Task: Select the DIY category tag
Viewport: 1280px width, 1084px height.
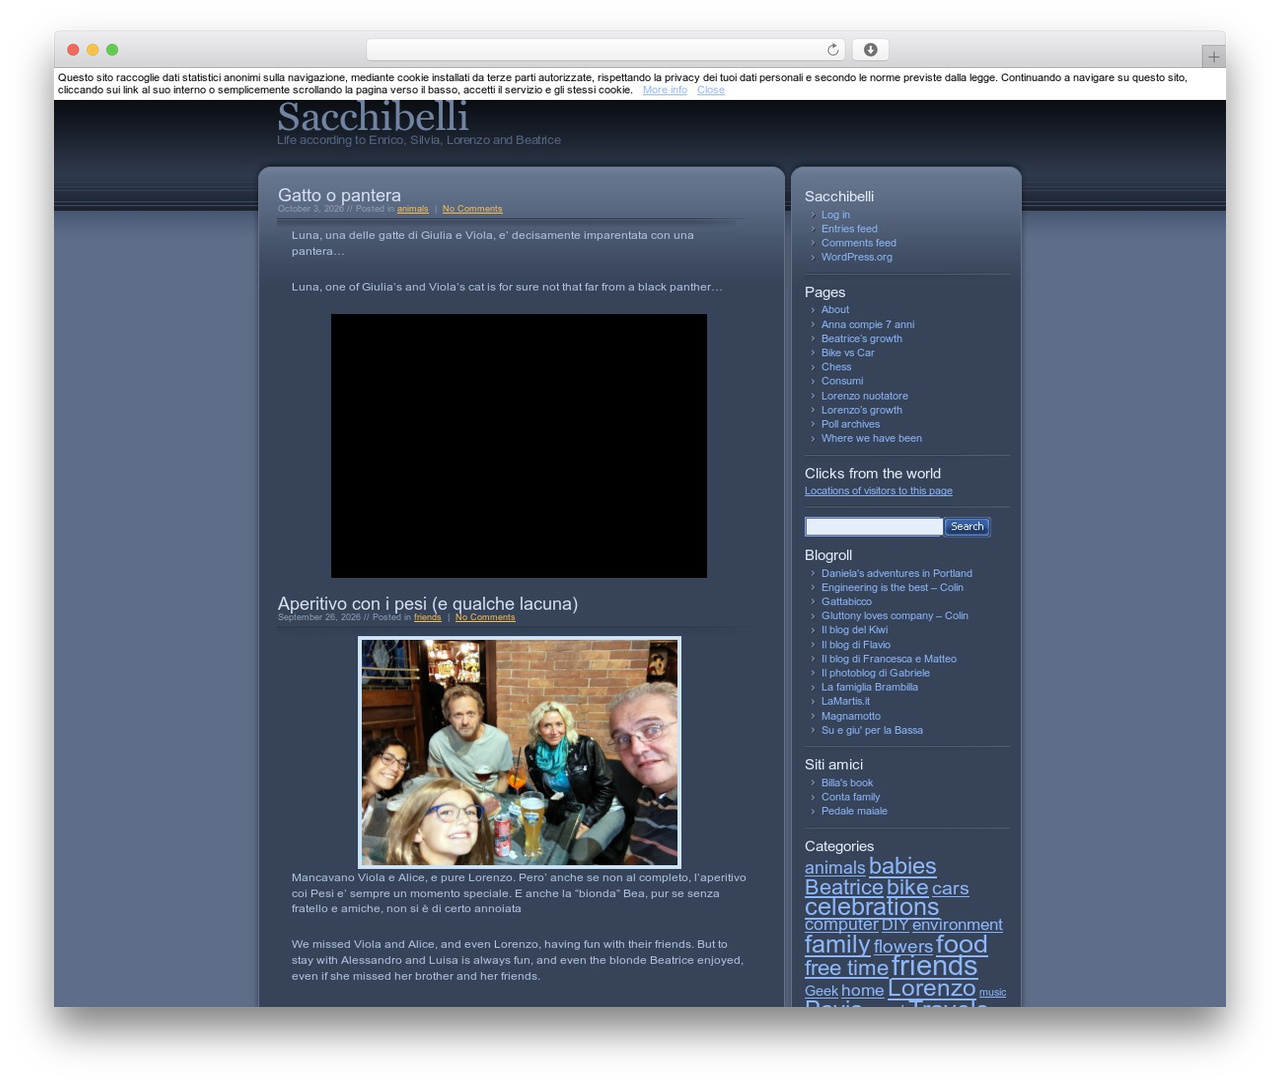Action: [894, 925]
